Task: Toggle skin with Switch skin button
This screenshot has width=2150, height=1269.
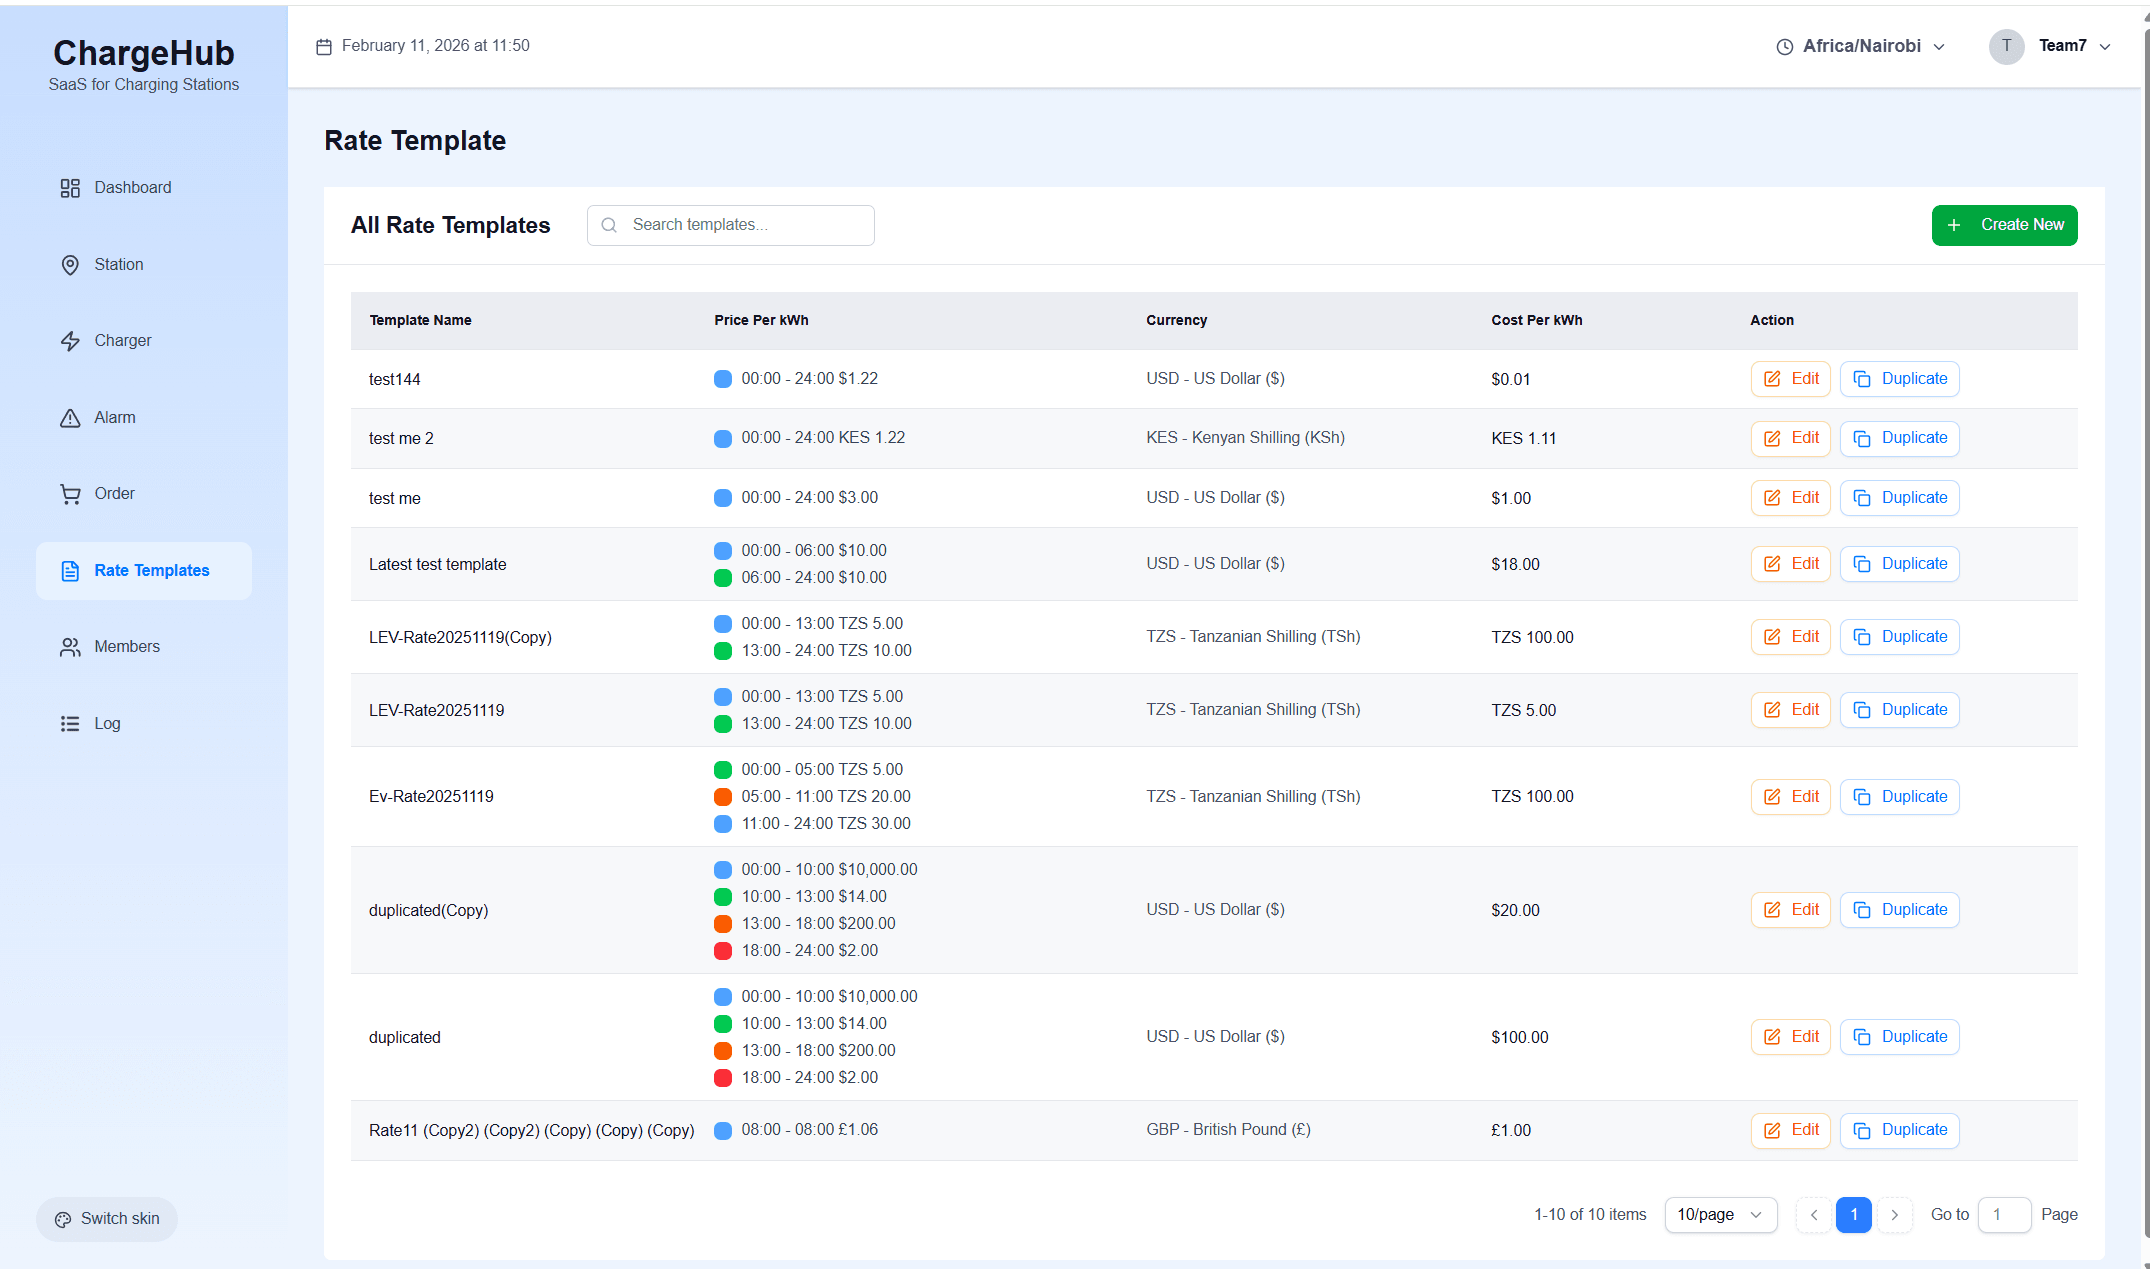Action: click(107, 1219)
